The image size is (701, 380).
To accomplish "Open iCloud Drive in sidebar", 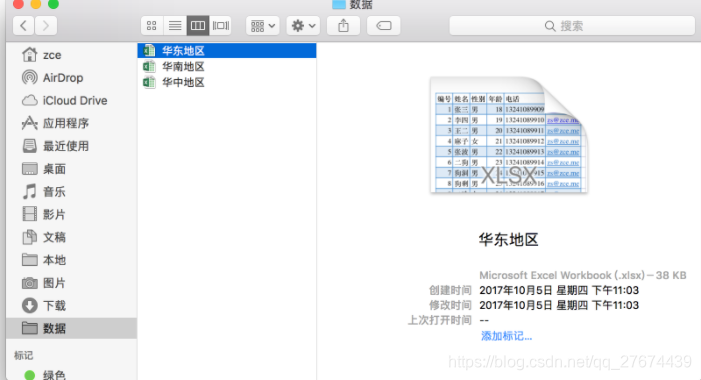I will tap(72, 101).
